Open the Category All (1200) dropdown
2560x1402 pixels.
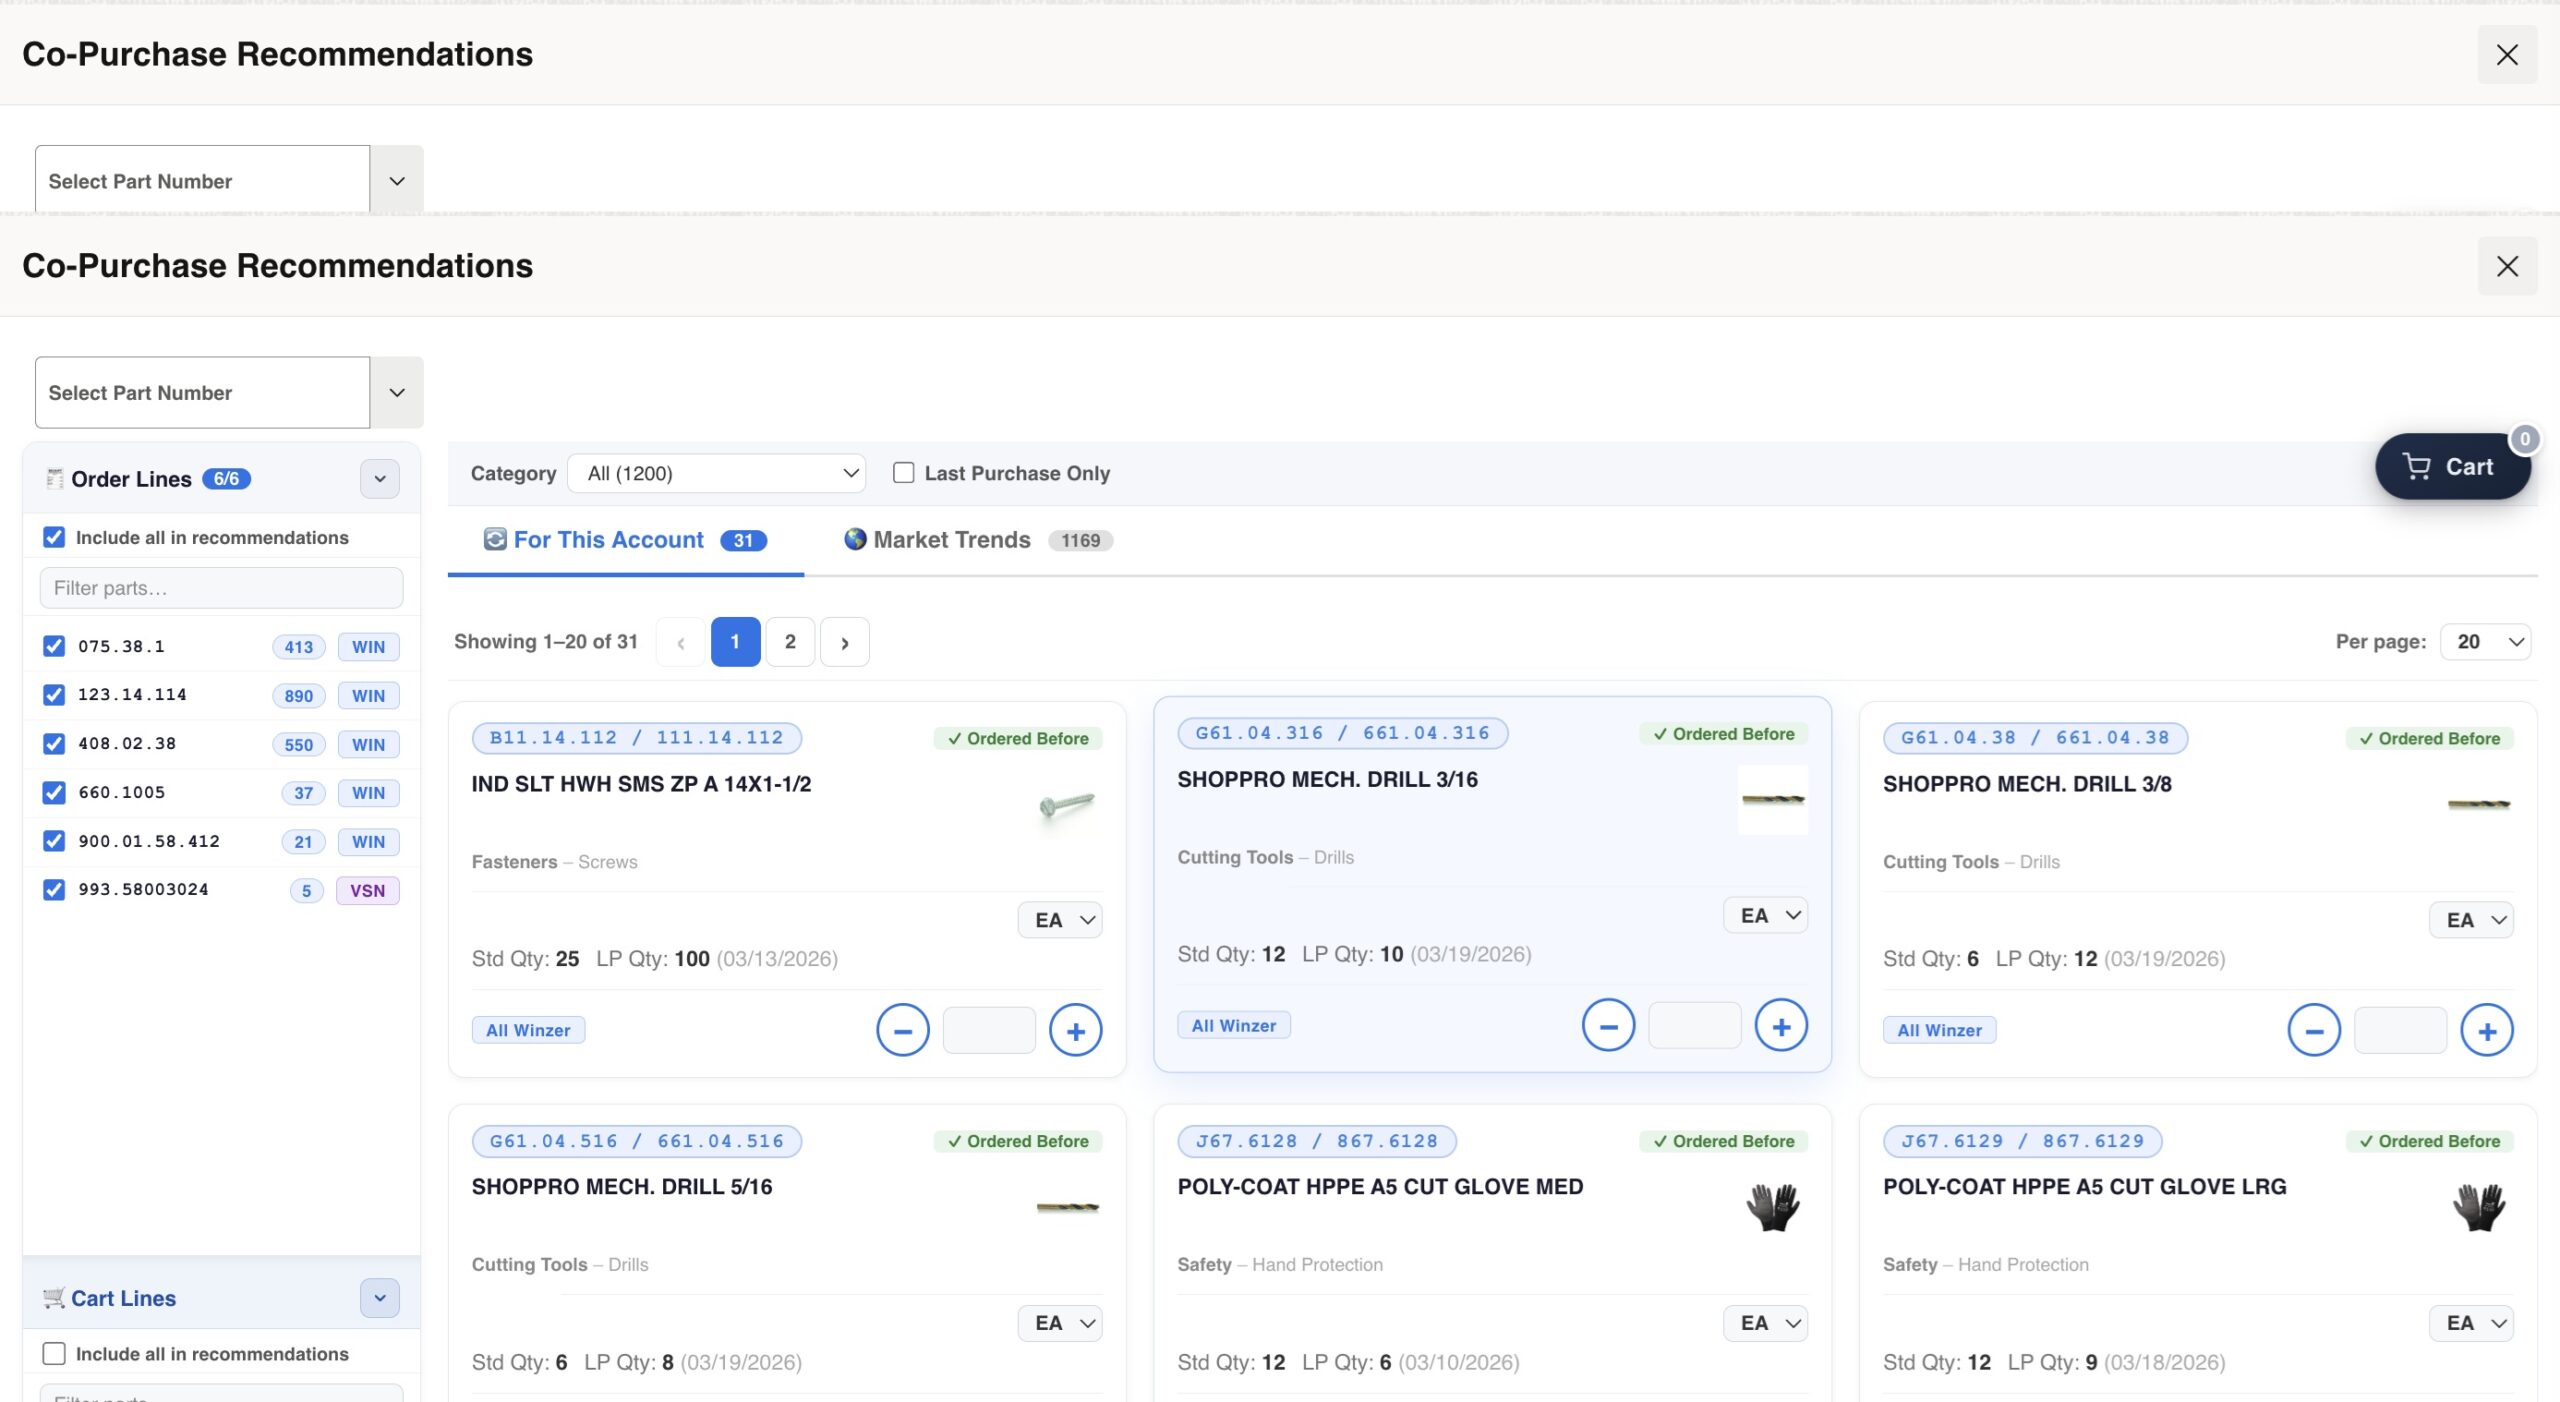tap(716, 473)
